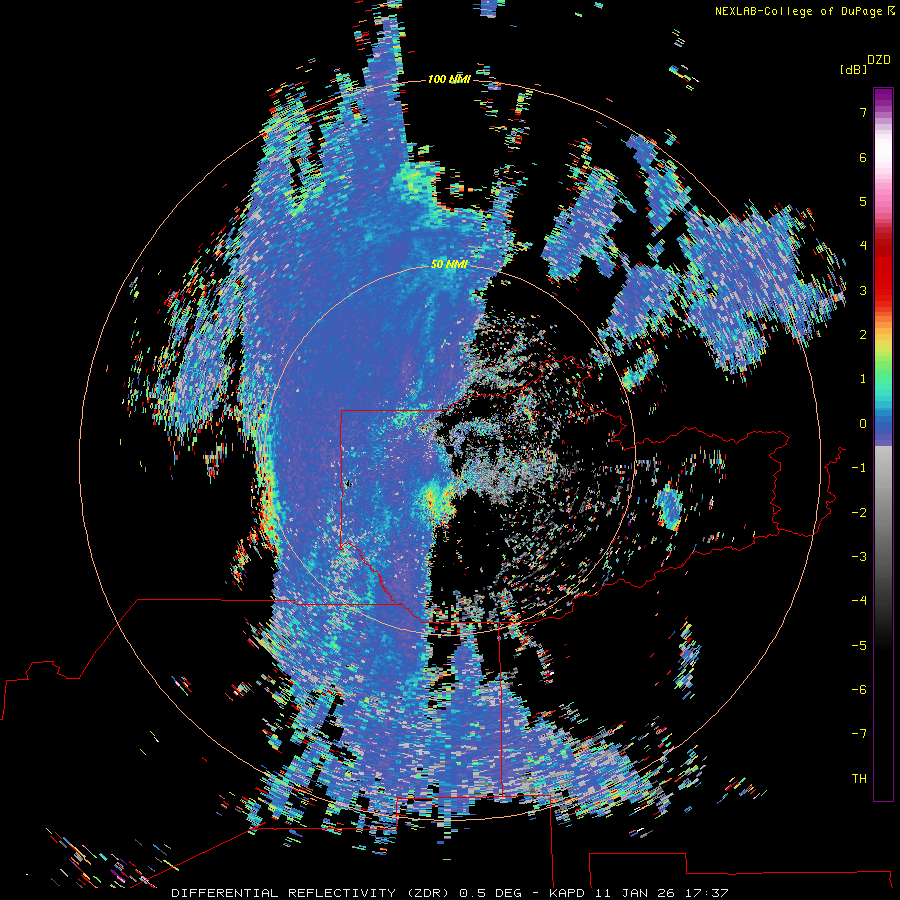Screen dimensions: 900x900
Task: Click the 50 NMI range ring label
Action: pos(449,264)
